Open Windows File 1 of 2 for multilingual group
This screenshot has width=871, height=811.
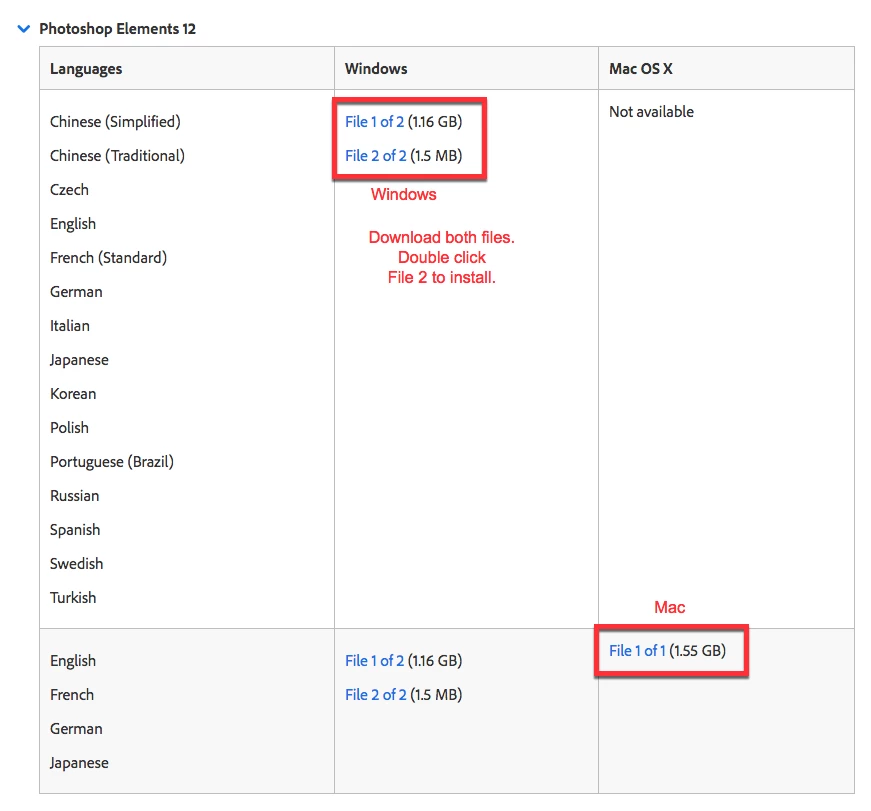pos(374,122)
